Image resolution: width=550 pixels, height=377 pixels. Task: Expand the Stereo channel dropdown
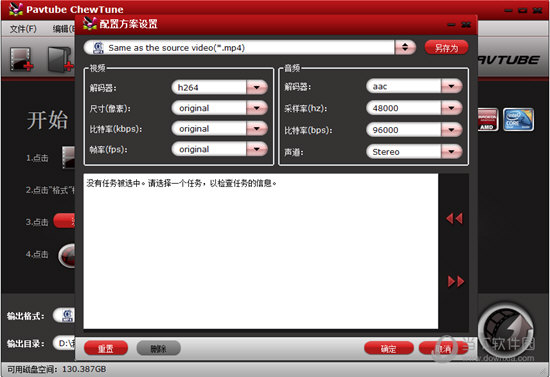tap(451, 152)
